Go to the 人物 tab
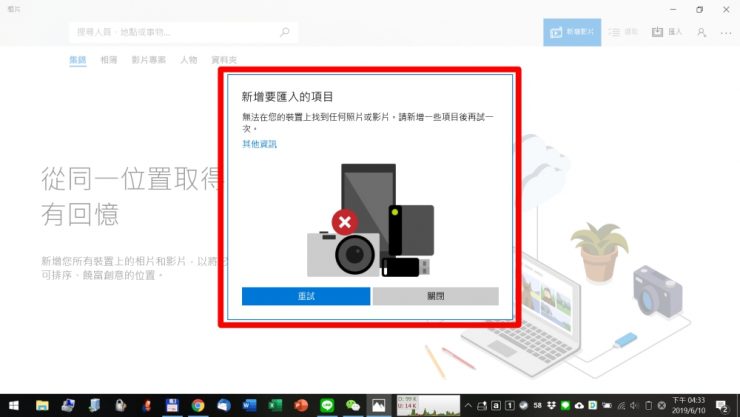 point(188,60)
